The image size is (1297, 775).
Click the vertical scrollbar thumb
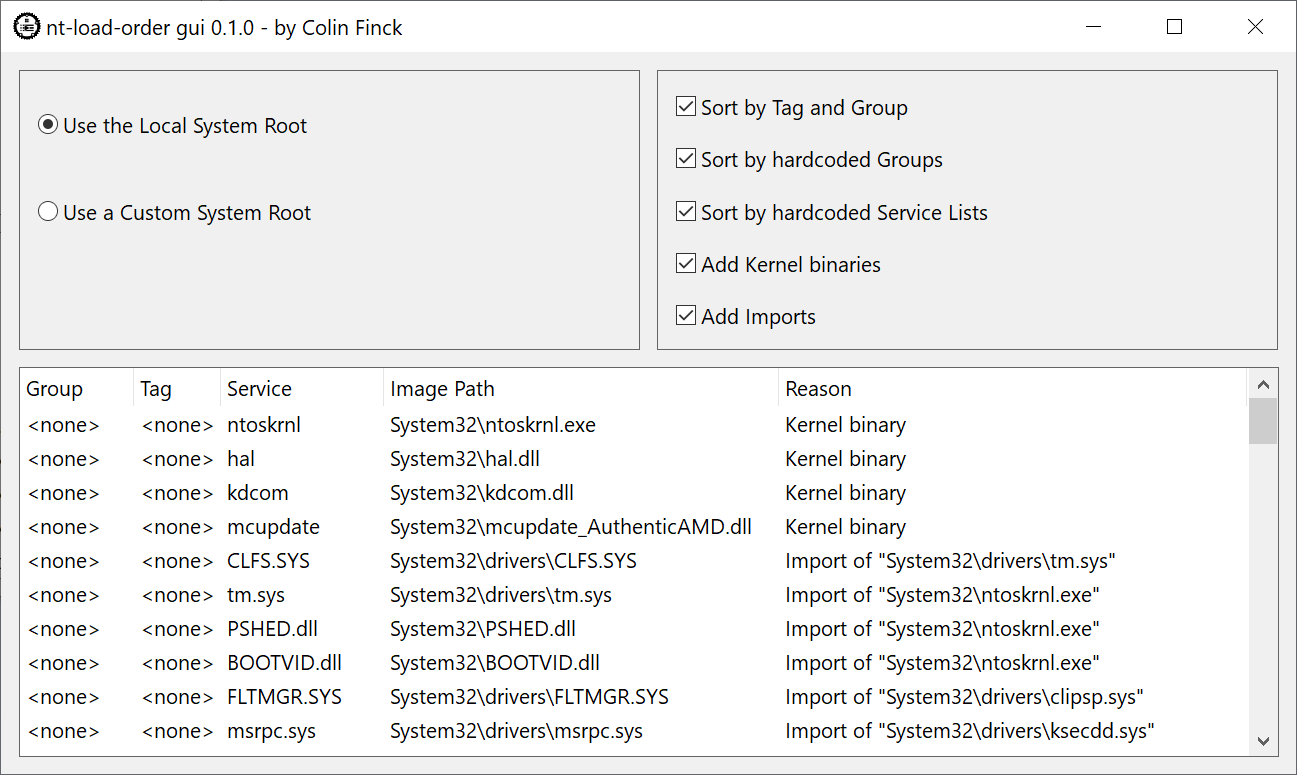(1263, 421)
